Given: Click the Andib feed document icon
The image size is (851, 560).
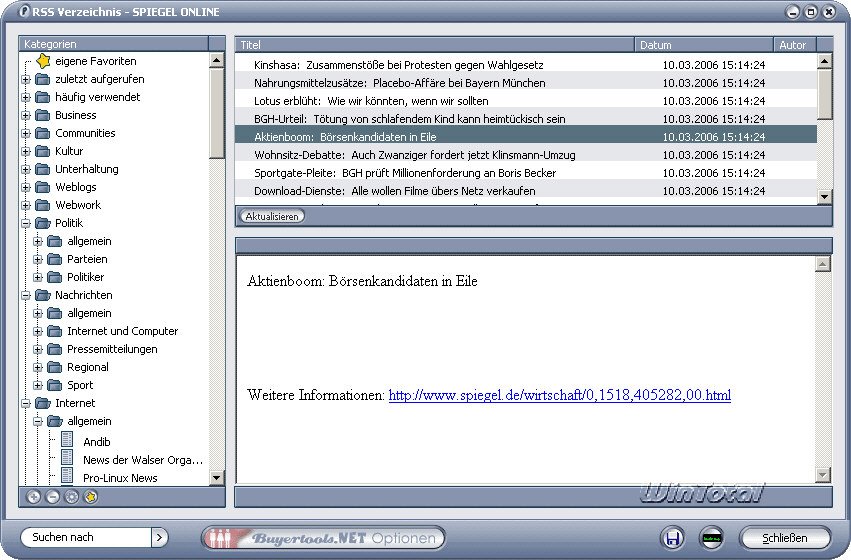Looking at the screenshot, I should click(67, 440).
